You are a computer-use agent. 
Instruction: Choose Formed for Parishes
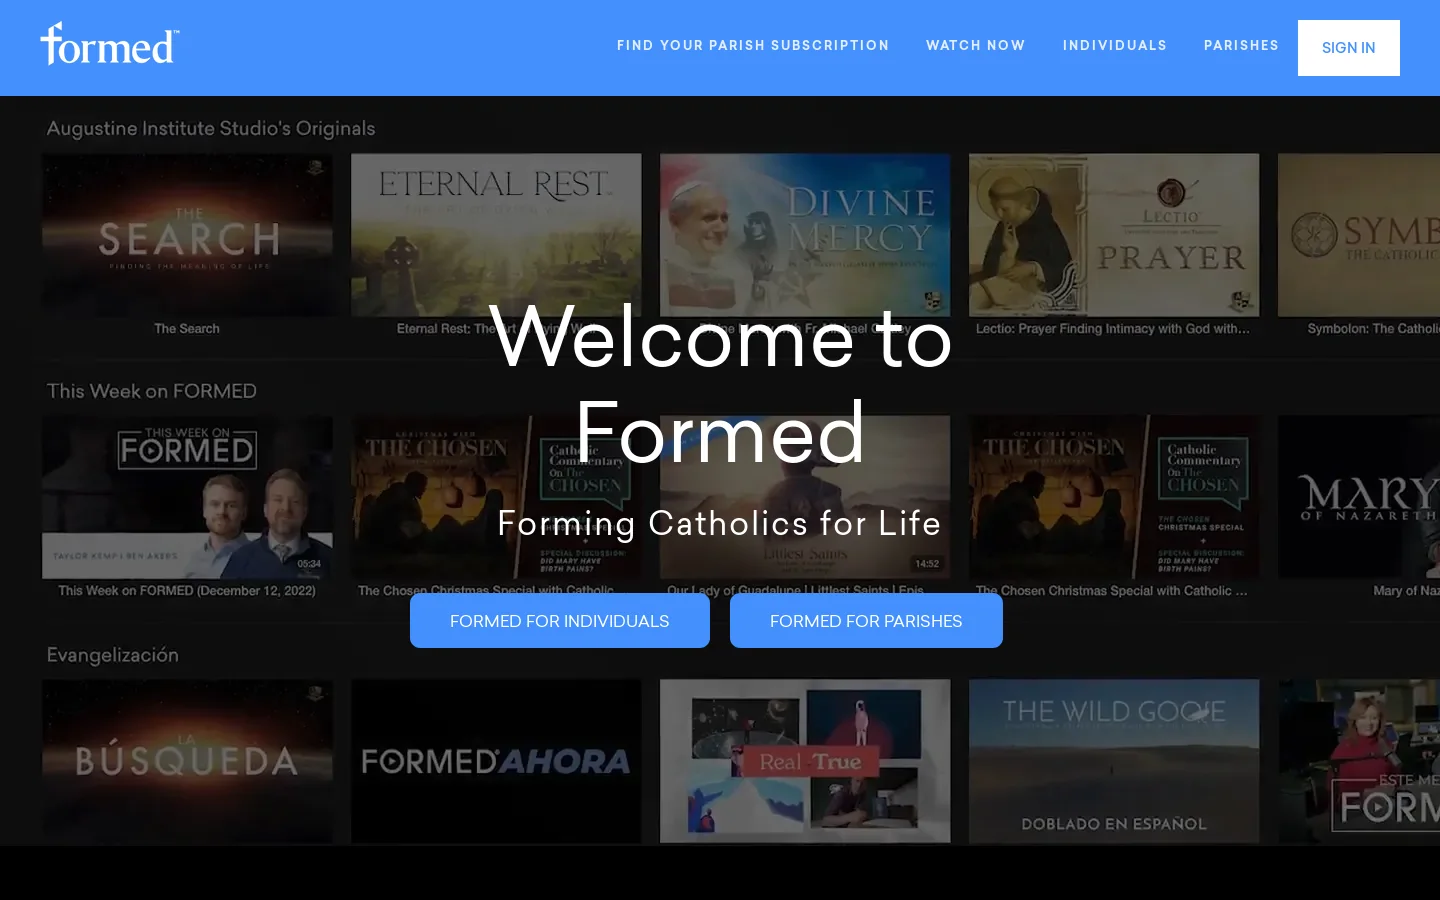[x=866, y=621]
